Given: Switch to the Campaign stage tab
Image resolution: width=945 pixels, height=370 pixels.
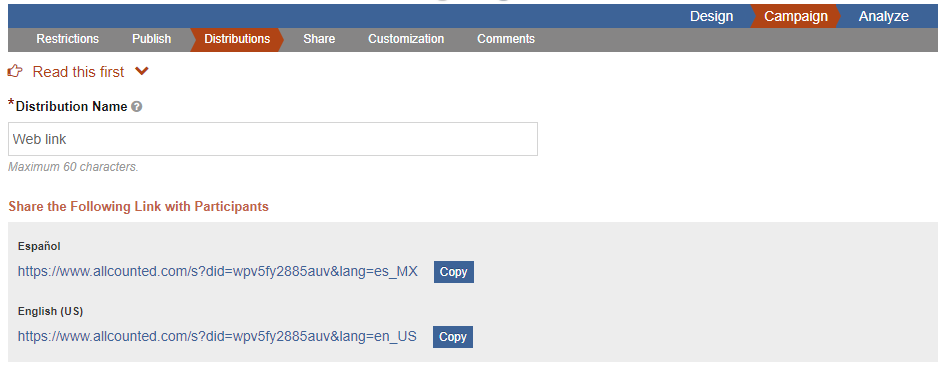Looking at the screenshot, I should pyautogui.click(x=796, y=16).
